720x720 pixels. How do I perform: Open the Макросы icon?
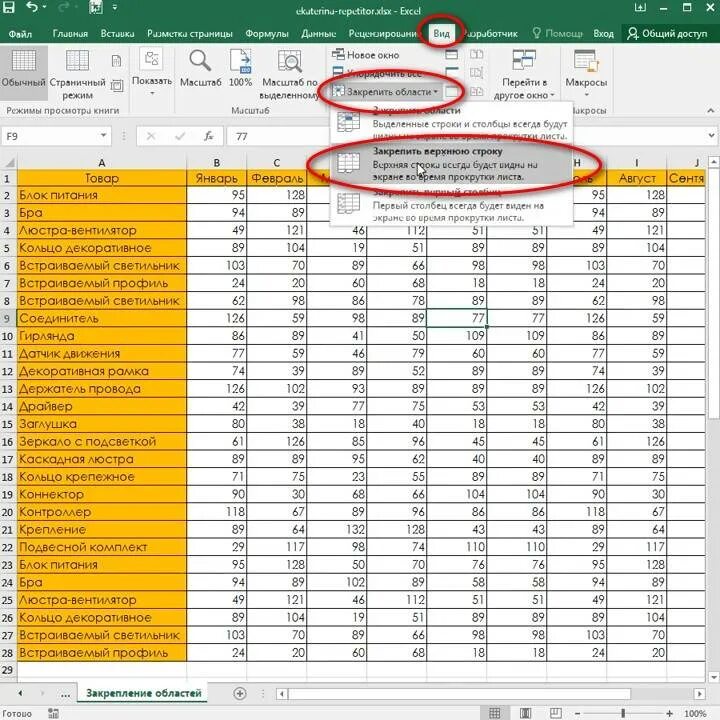(586, 61)
